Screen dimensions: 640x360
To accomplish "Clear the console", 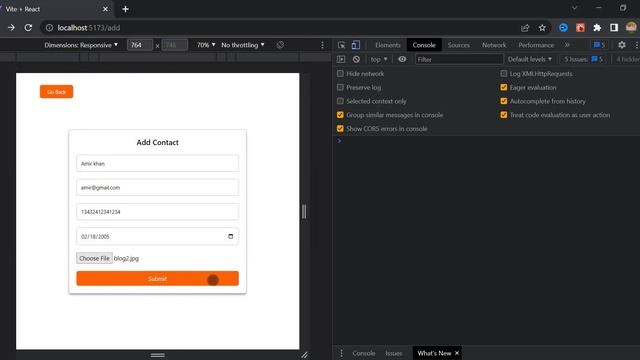I will [356, 59].
